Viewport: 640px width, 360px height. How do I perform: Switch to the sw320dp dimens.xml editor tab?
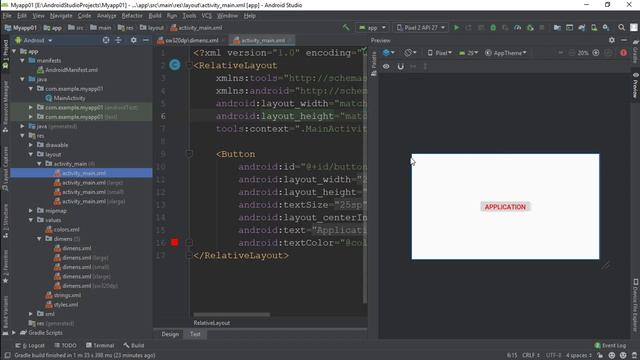point(191,40)
